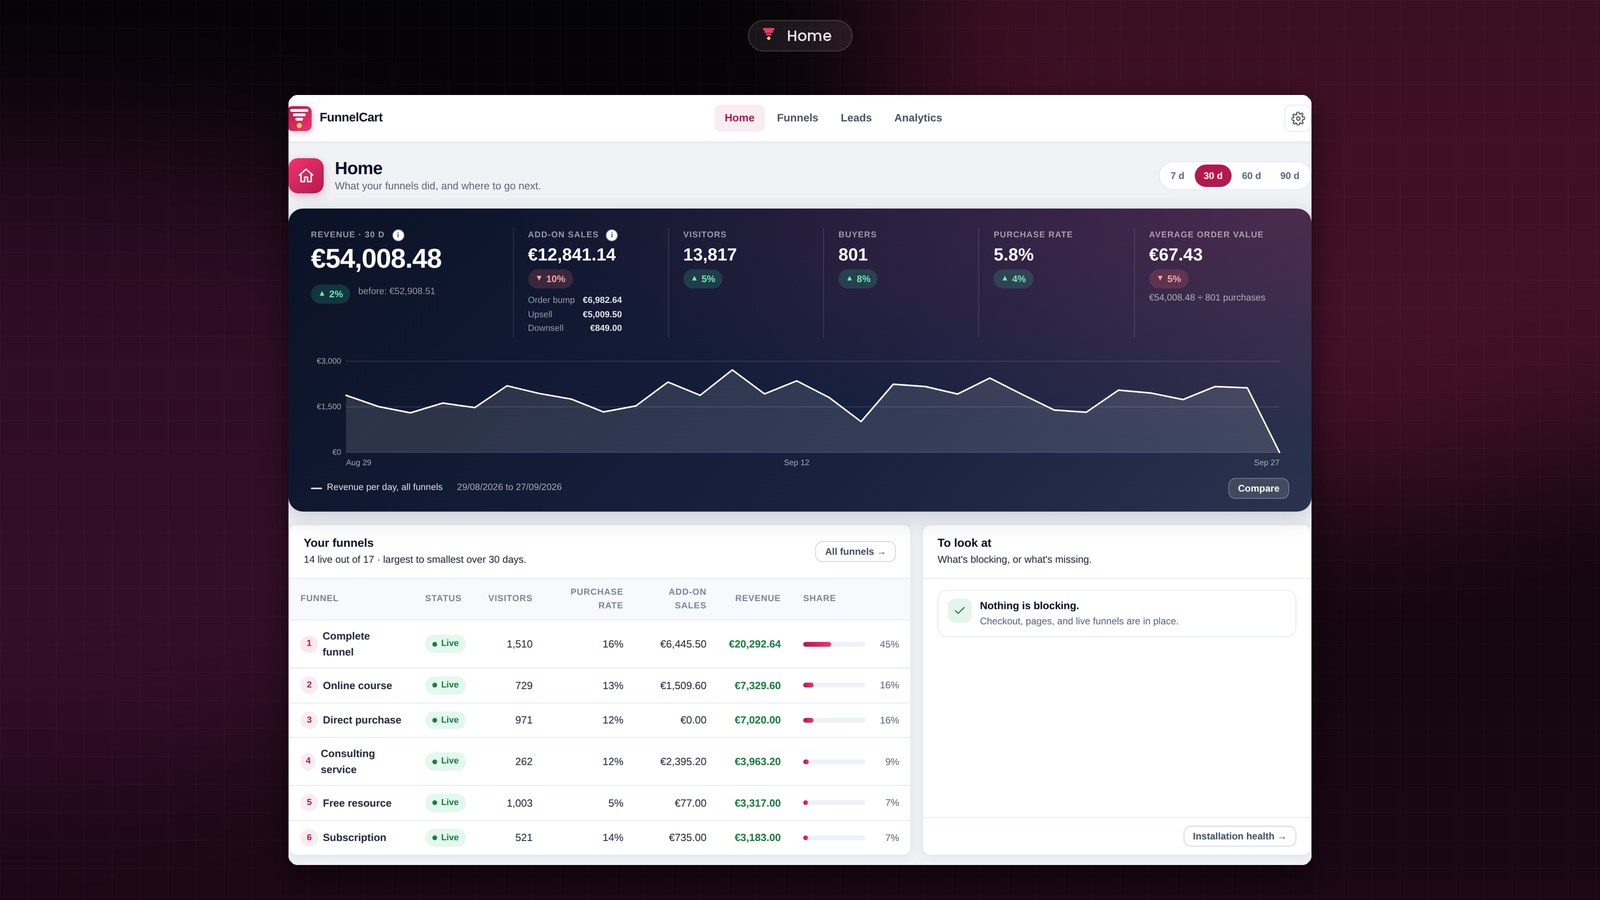Open the Revenue info icon
1600x900 pixels.
[398, 235]
